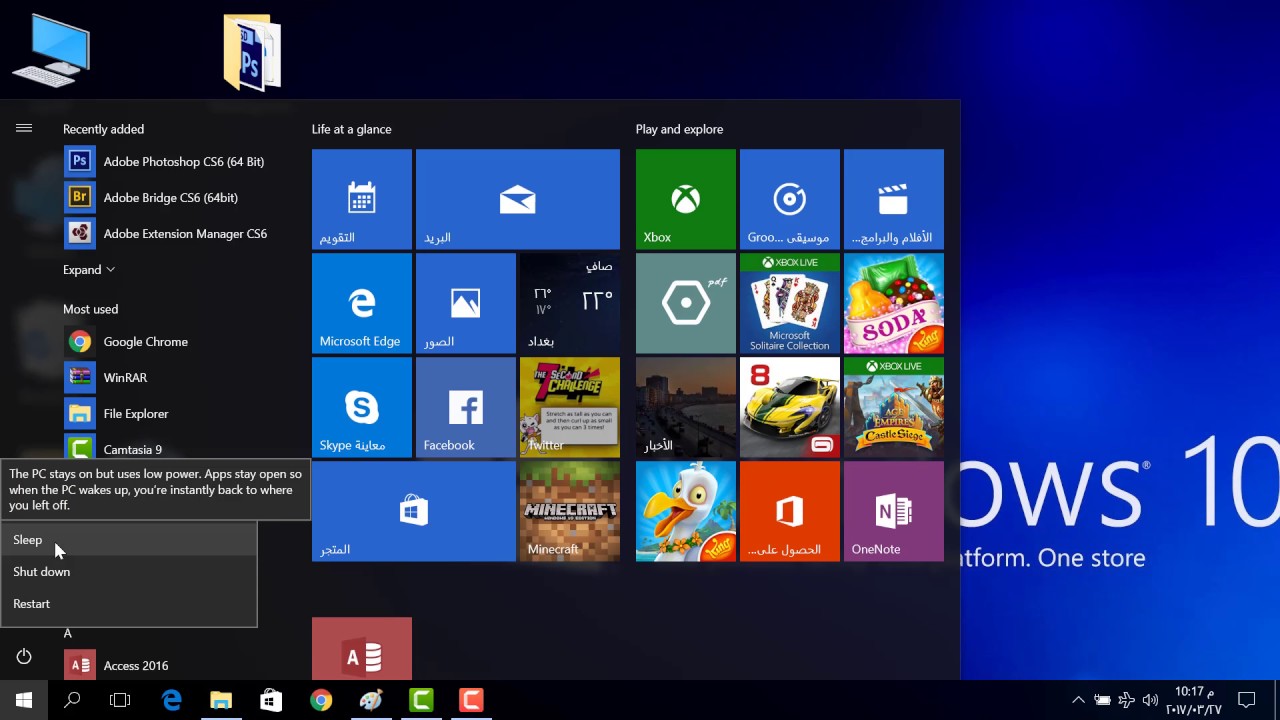Open the OneNote tile
Image resolution: width=1280 pixels, height=720 pixels.
coord(894,511)
